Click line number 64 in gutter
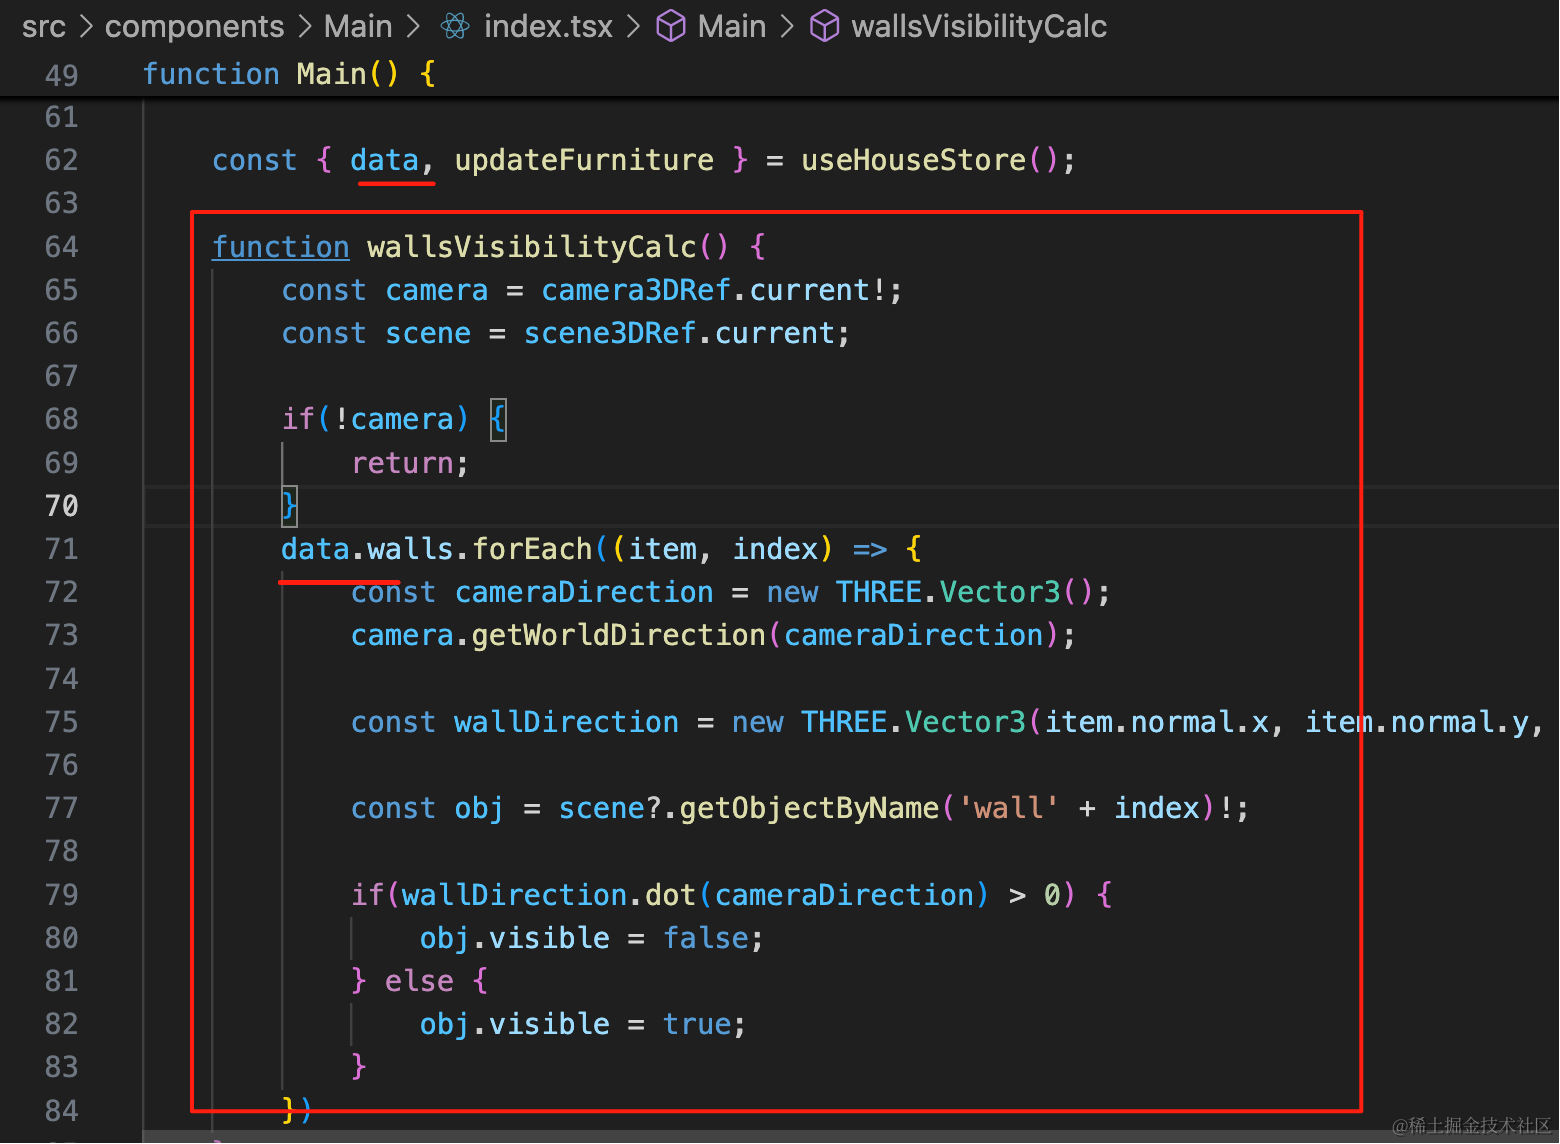This screenshot has width=1560, height=1144. click(62, 247)
